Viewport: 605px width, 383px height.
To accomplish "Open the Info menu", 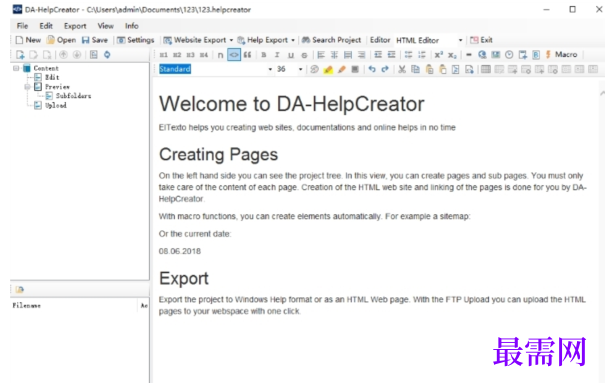I will click(132, 26).
